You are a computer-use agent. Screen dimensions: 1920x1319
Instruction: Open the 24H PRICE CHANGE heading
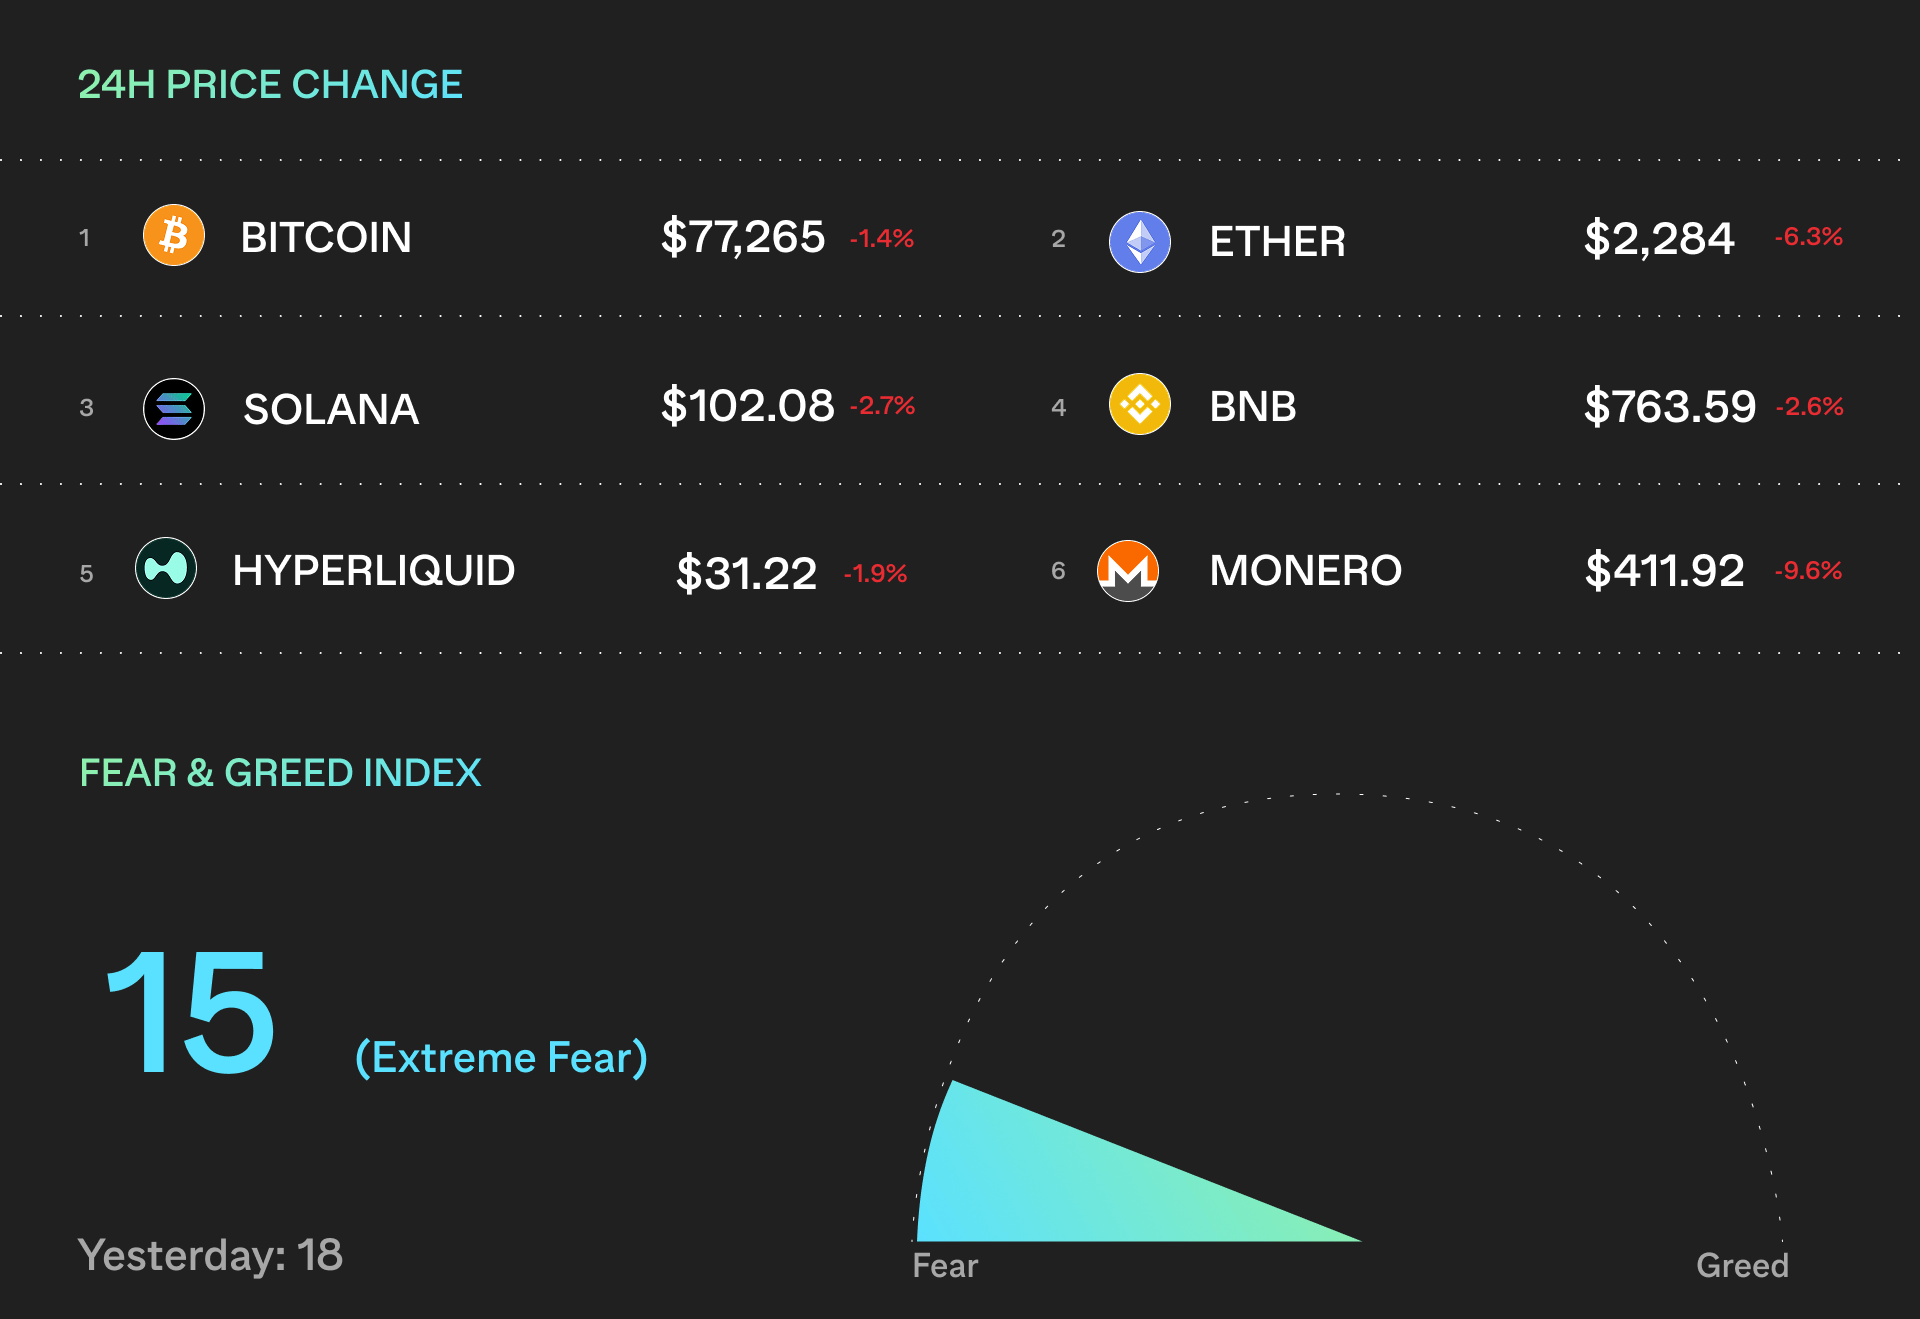pyautogui.click(x=270, y=85)
